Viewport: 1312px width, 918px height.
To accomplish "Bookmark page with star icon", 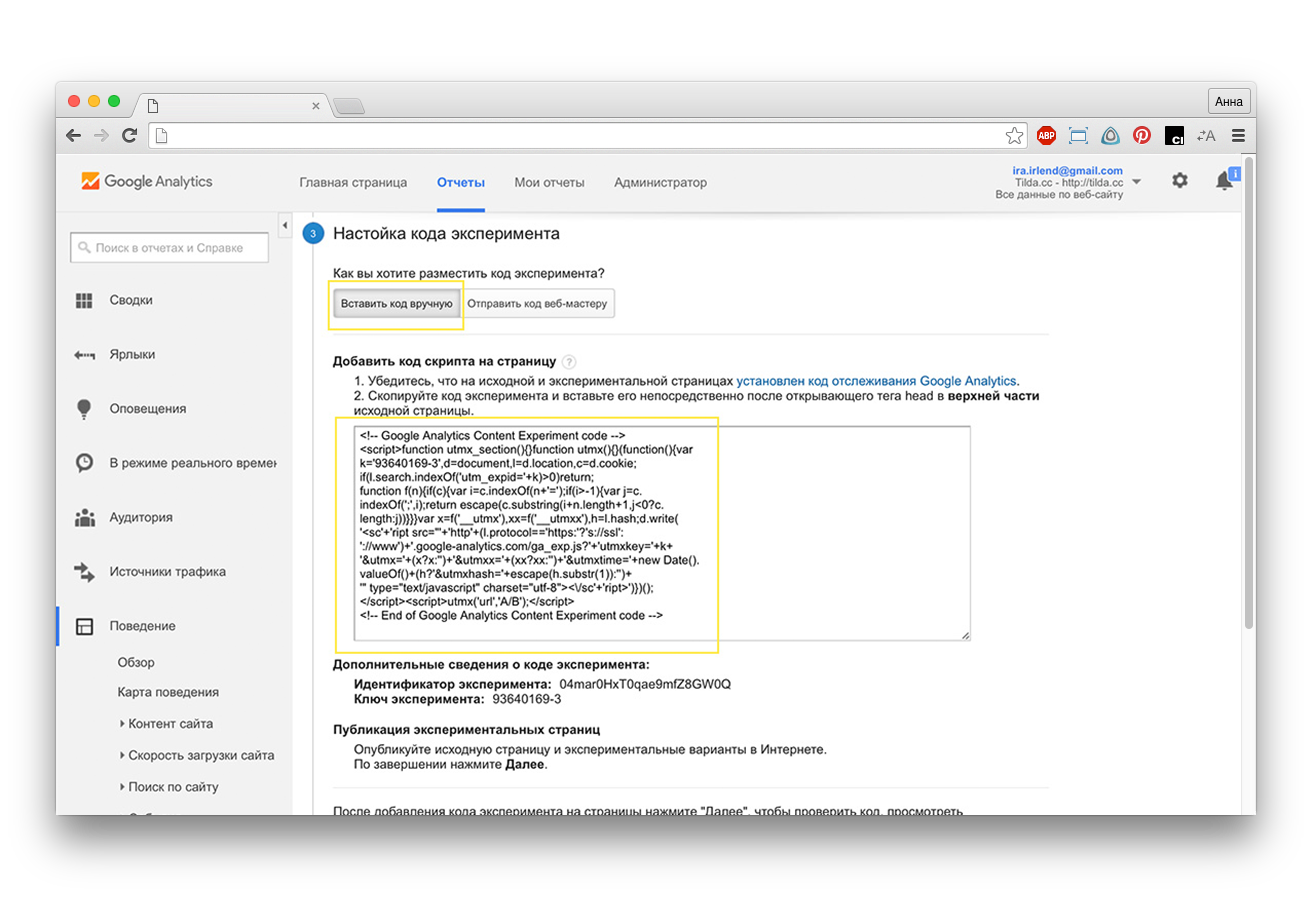I will [1014, 136].
